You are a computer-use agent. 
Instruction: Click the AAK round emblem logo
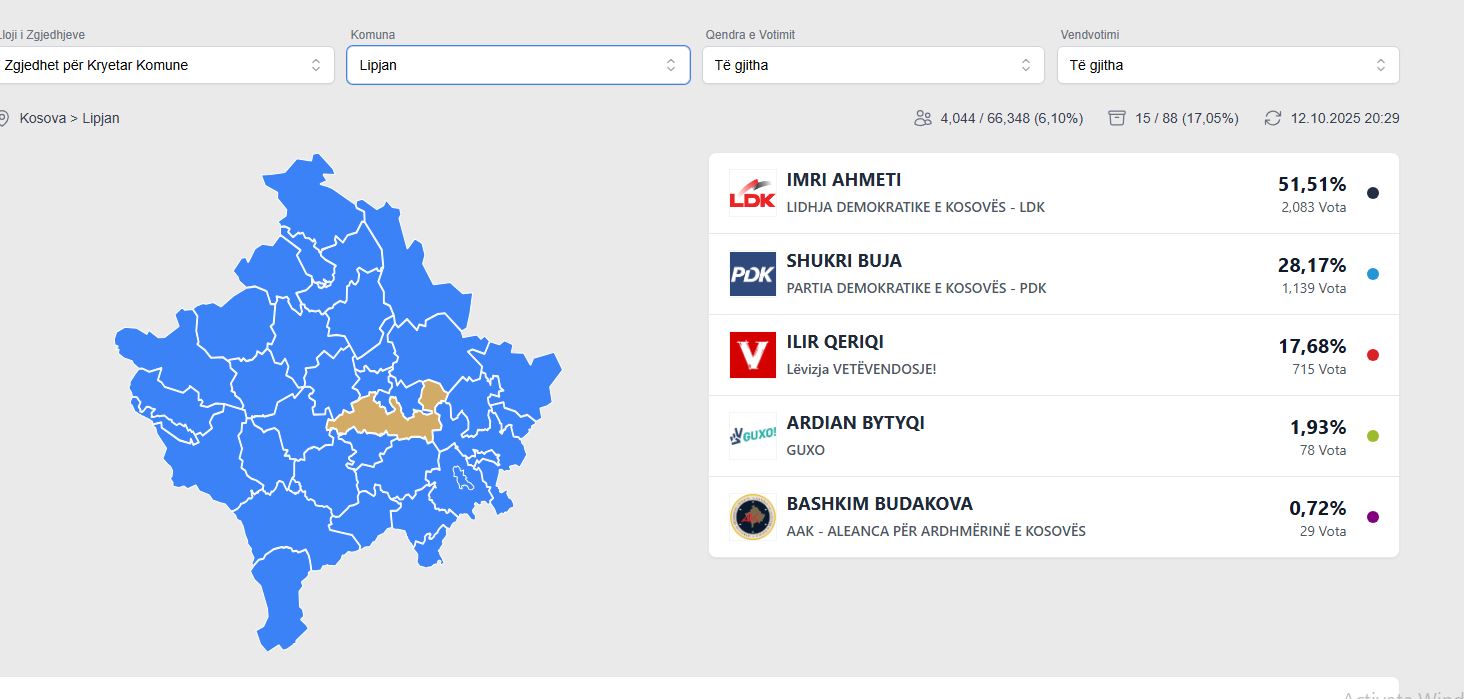pyautogui.click(x=752, y=517)
